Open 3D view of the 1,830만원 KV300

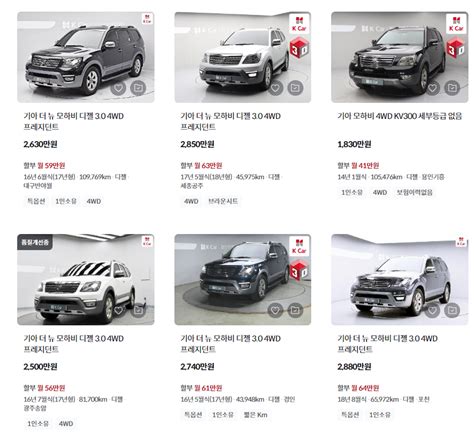[456, 48]
